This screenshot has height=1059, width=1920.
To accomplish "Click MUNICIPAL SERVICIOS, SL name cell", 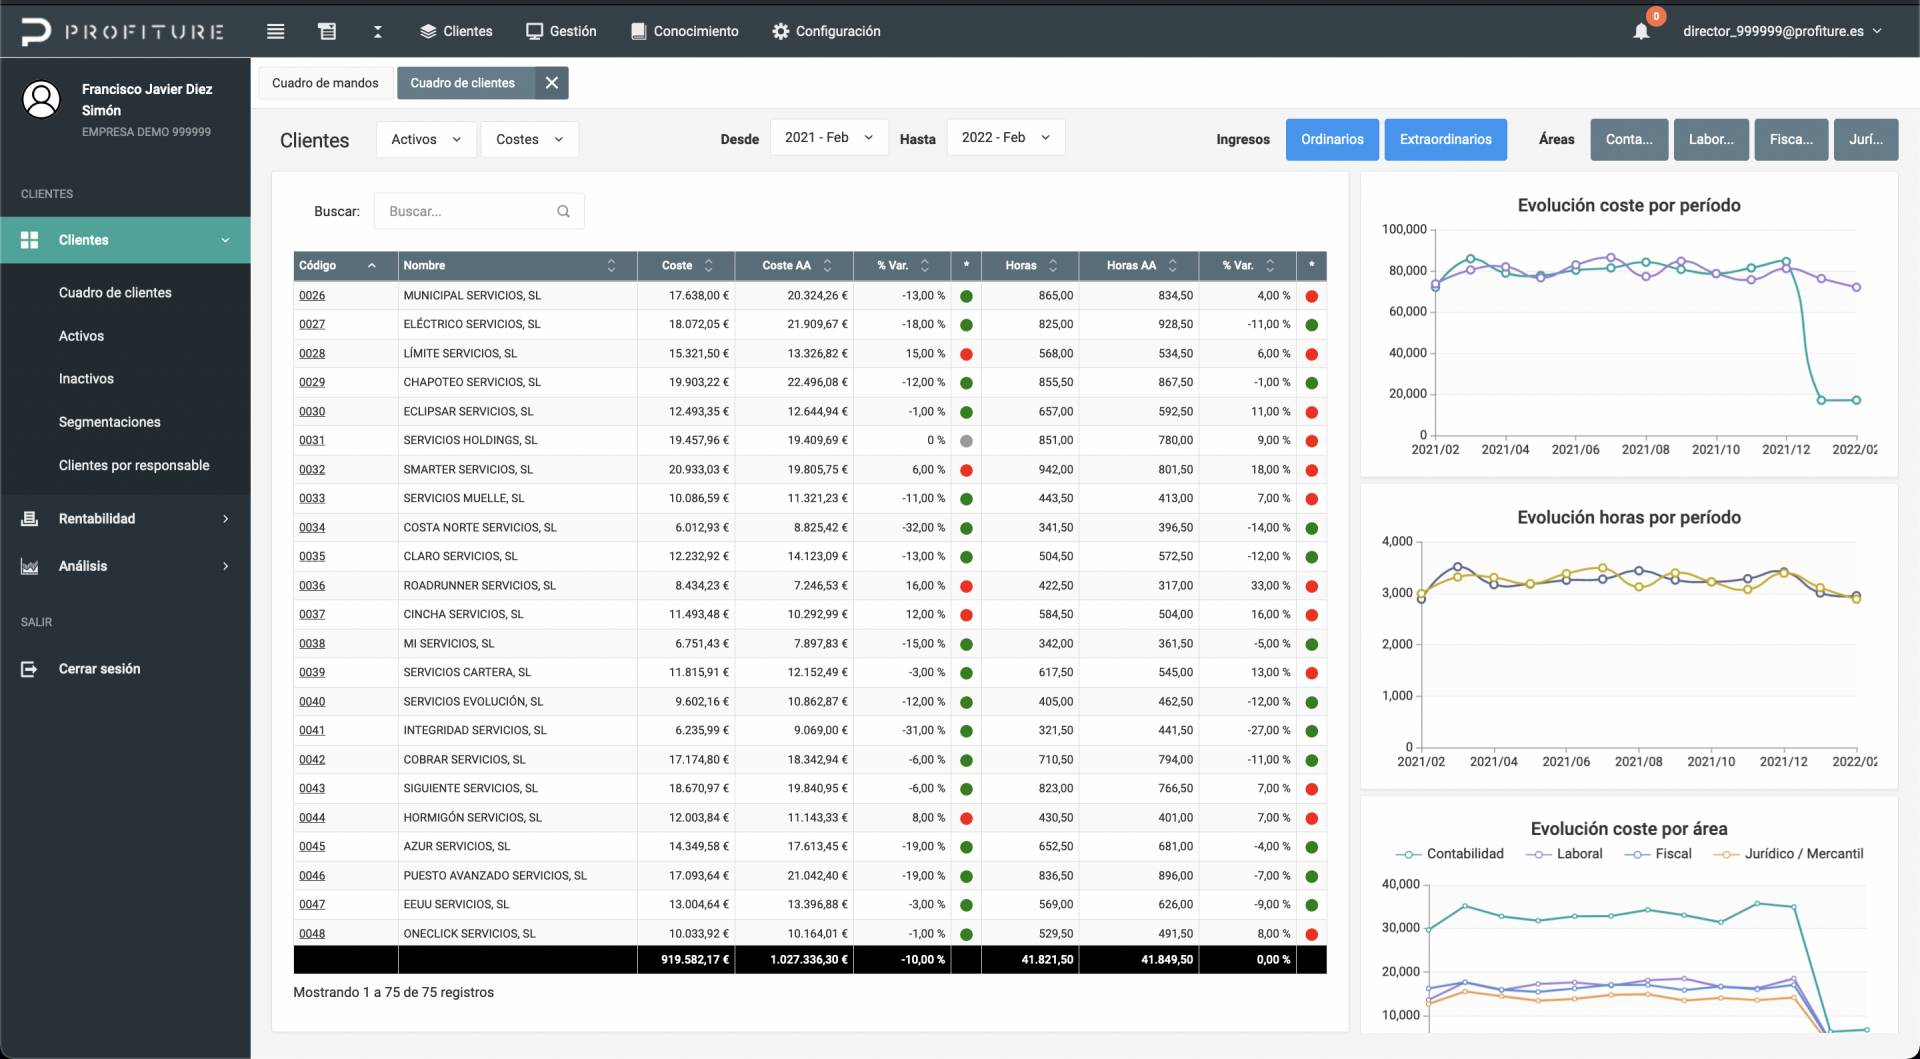I will tap(517, 296).
